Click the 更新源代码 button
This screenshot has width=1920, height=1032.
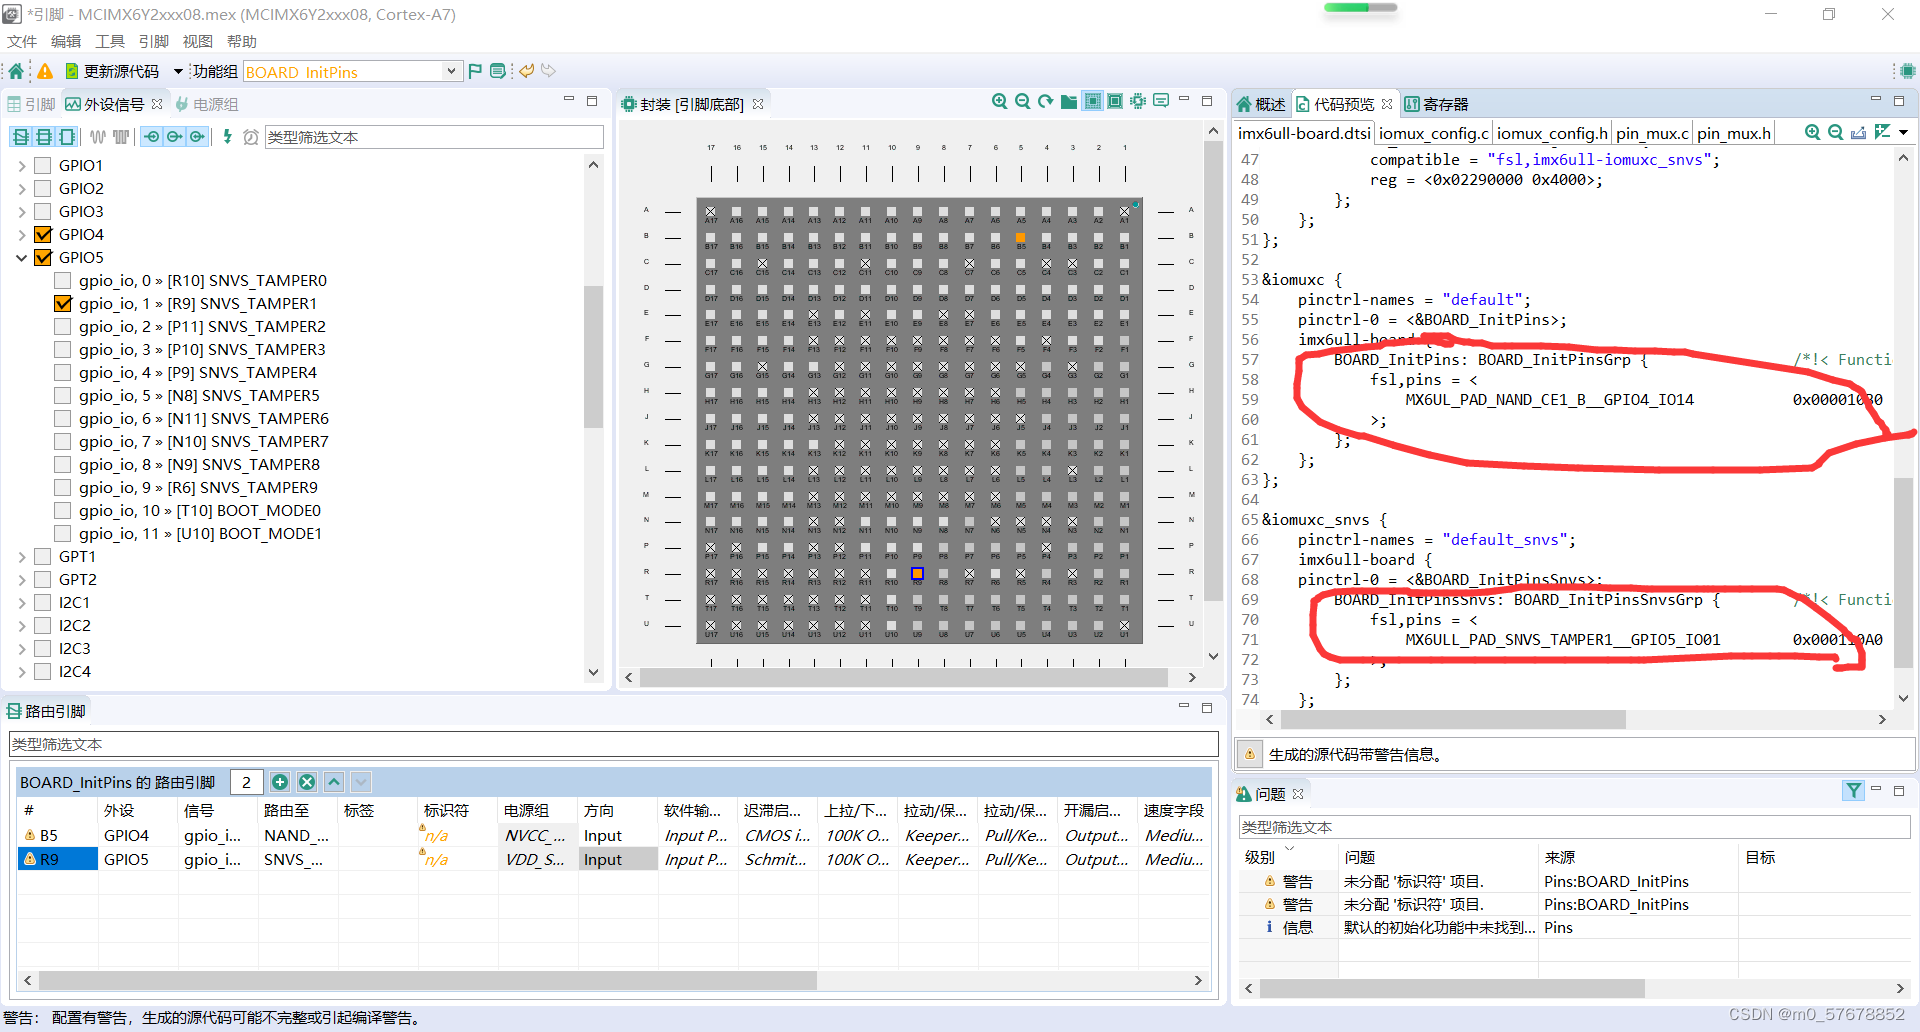click(112, 71)
